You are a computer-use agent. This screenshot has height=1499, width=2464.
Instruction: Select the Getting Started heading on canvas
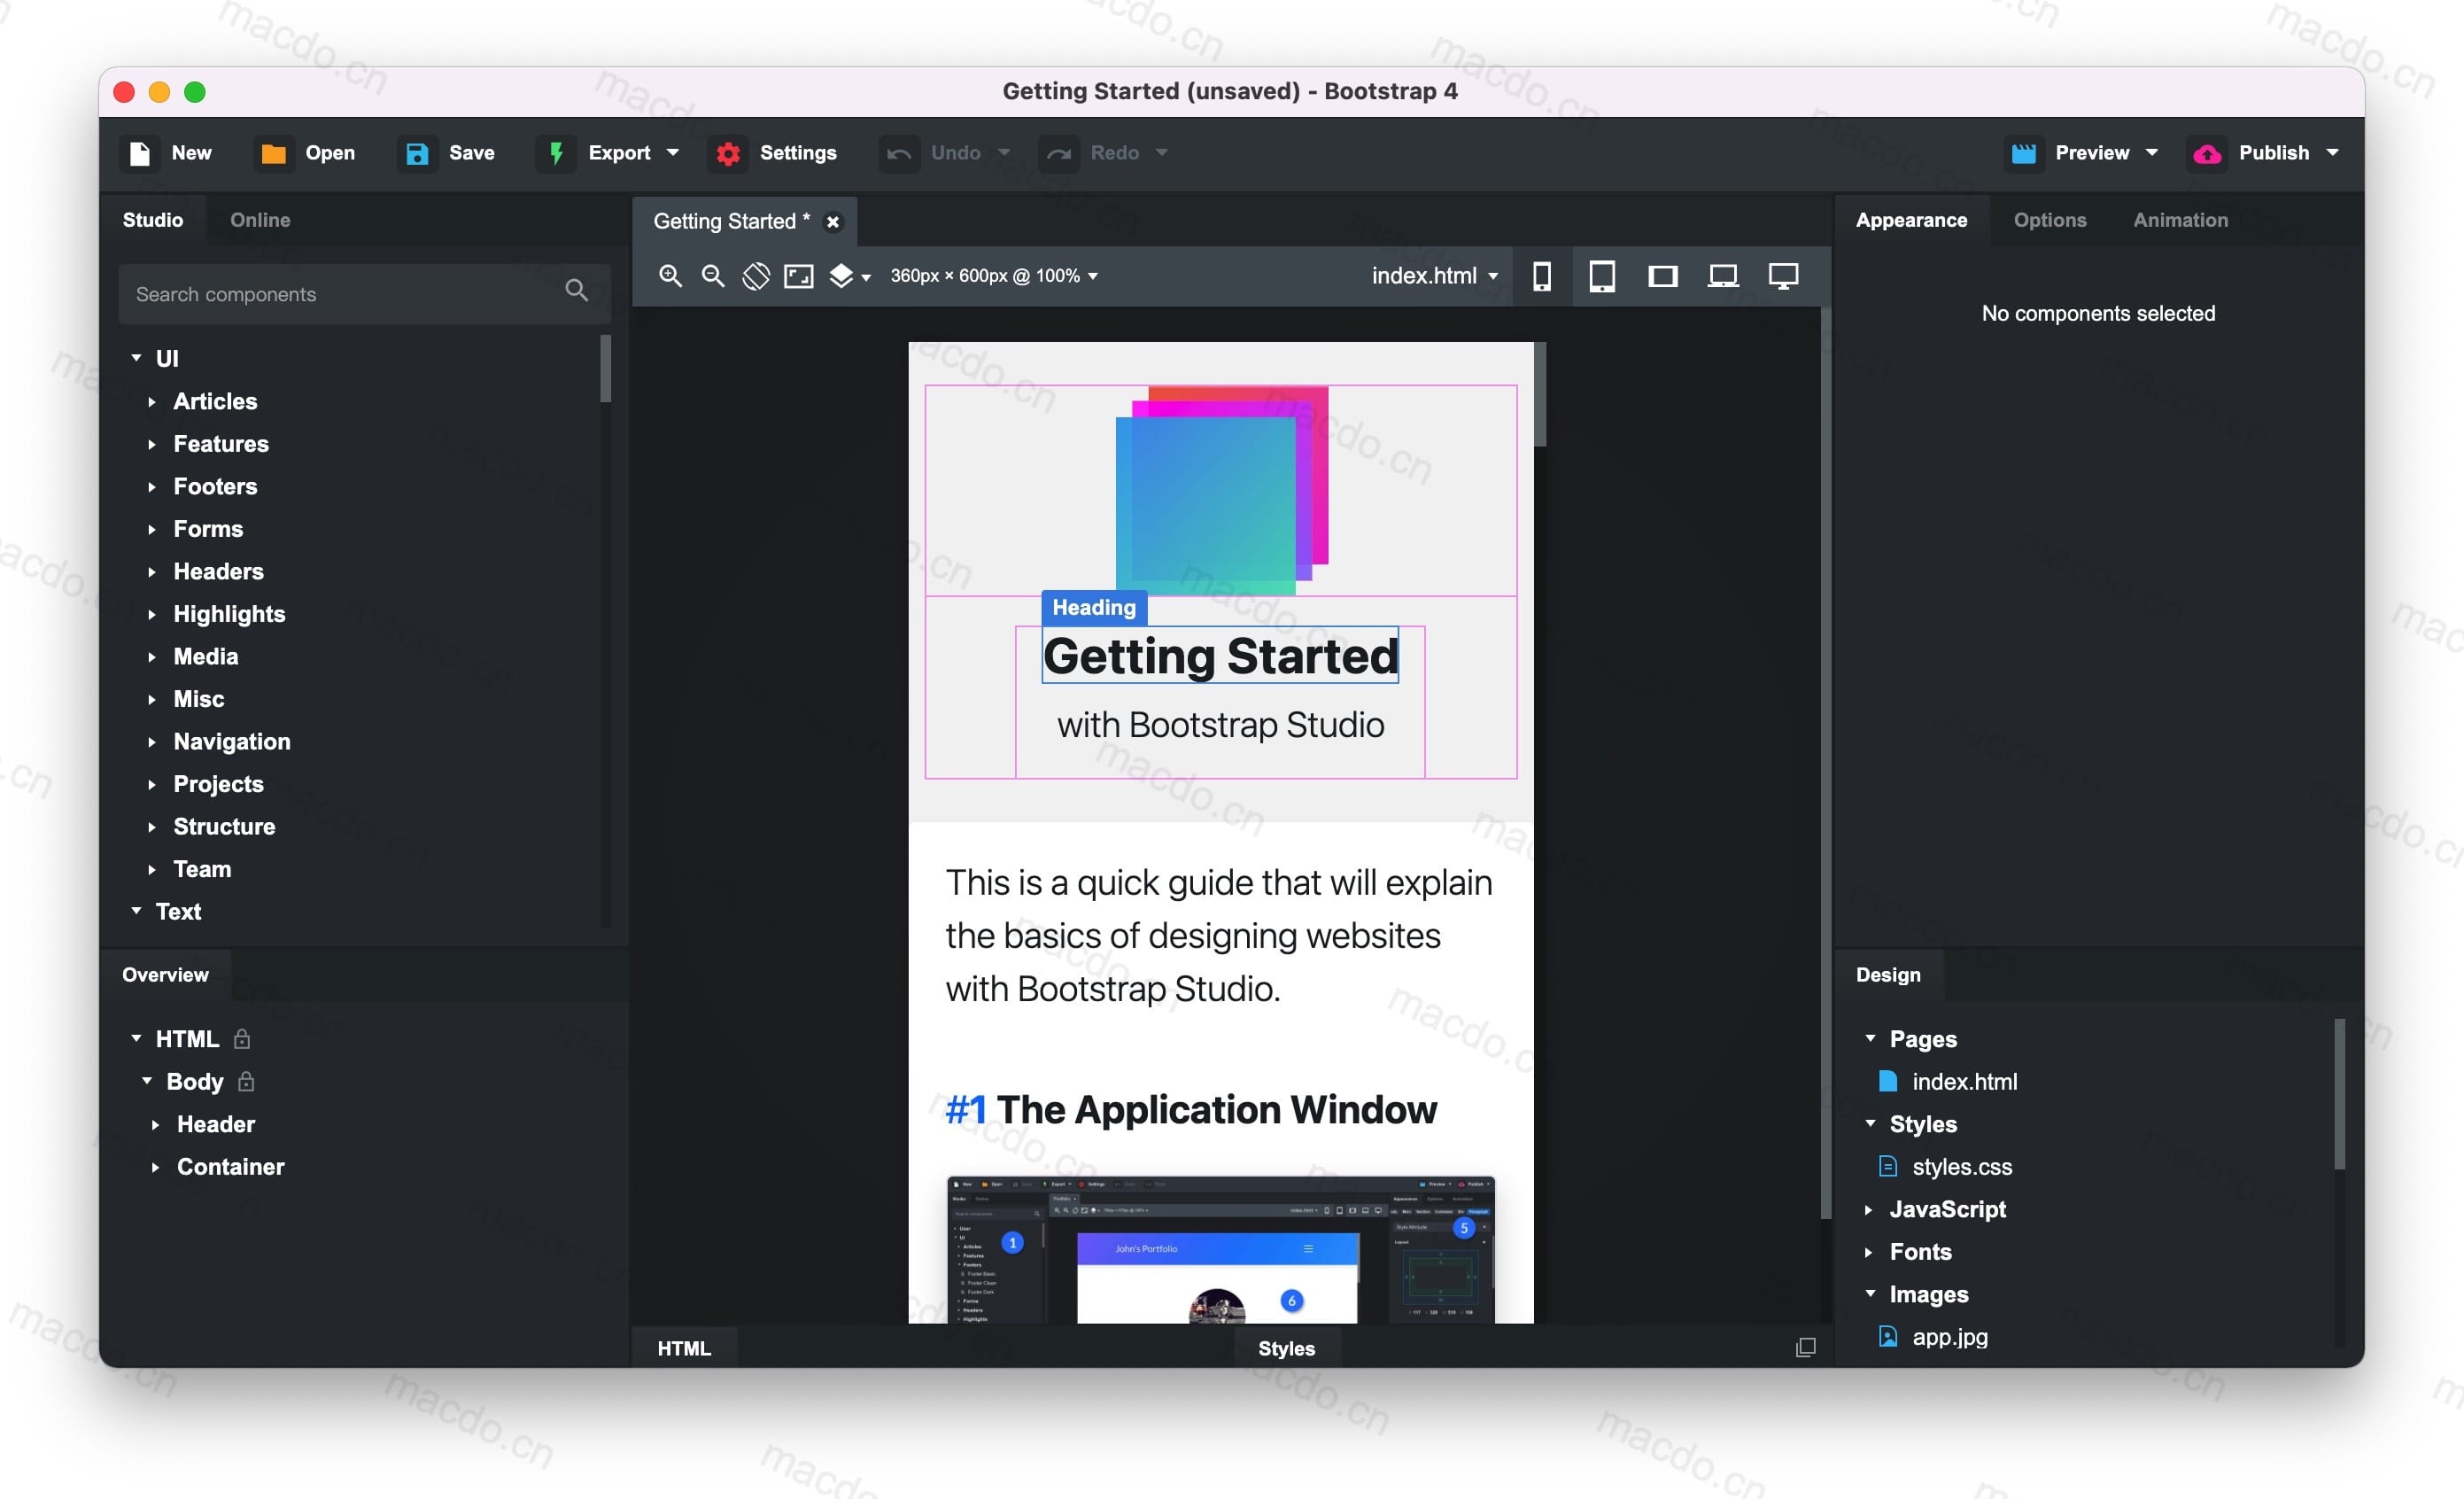pos(1220,656)
